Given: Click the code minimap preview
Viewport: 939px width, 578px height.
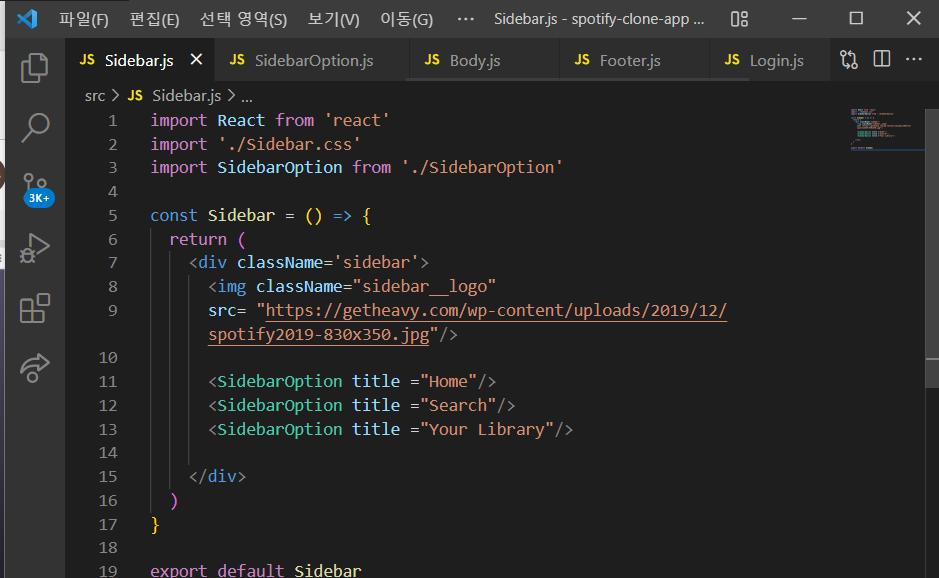Looking at the screenshot, I should [887, 129].
